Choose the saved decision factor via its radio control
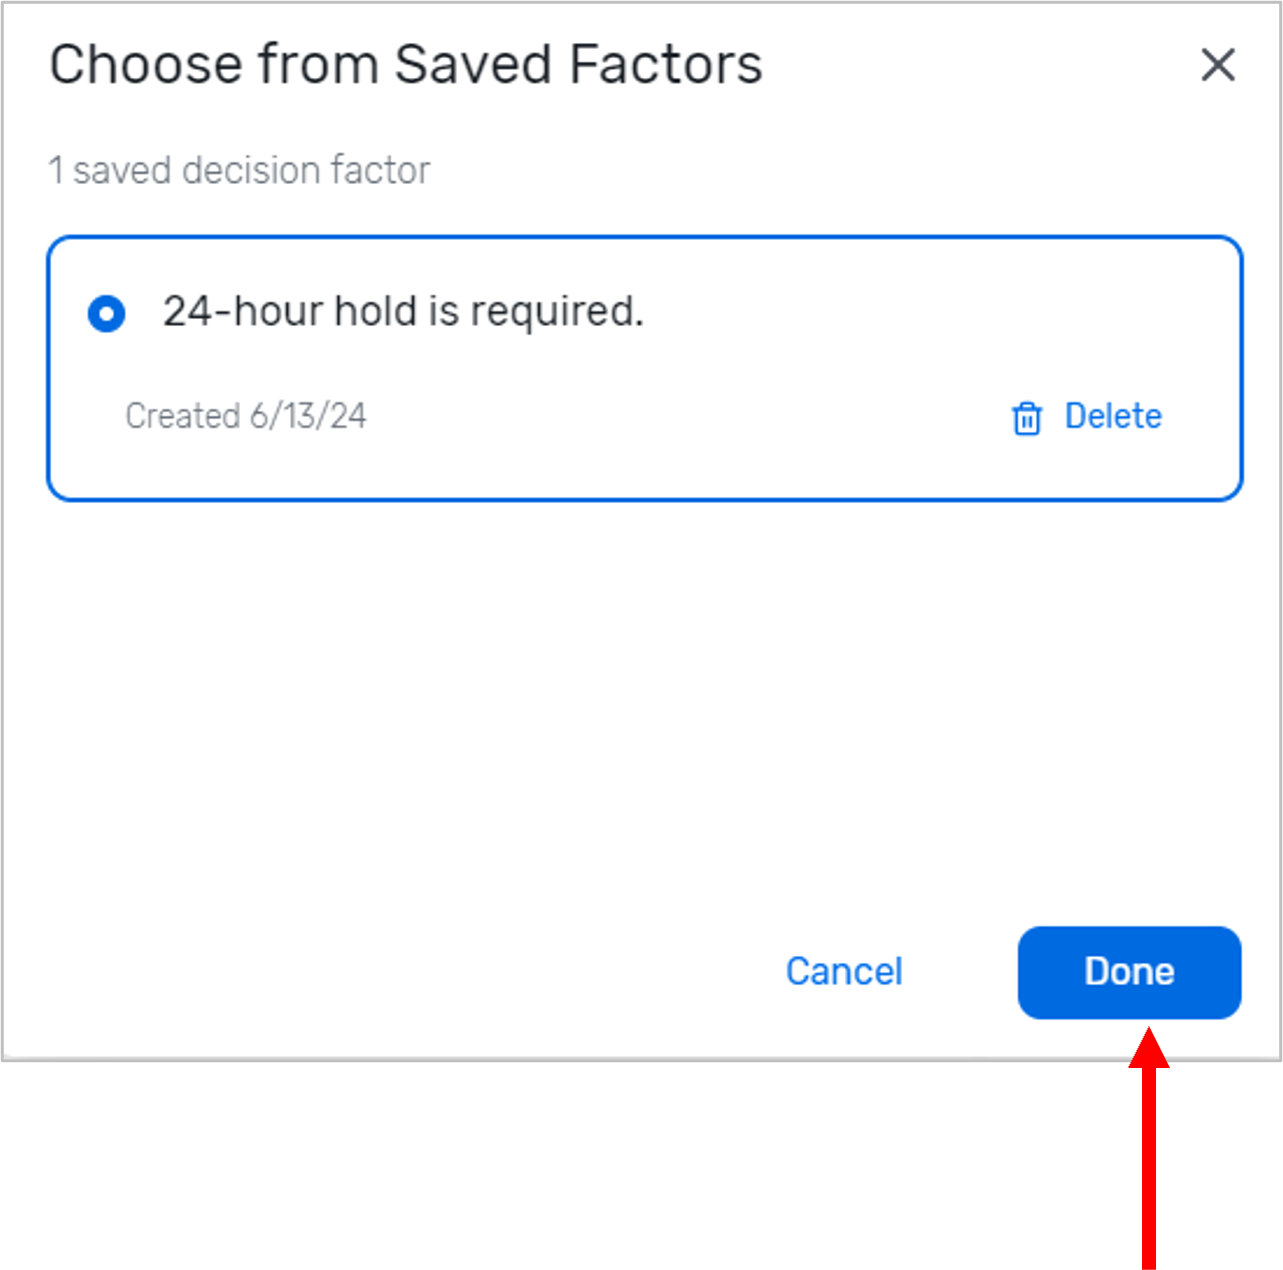 pos(106,313)
